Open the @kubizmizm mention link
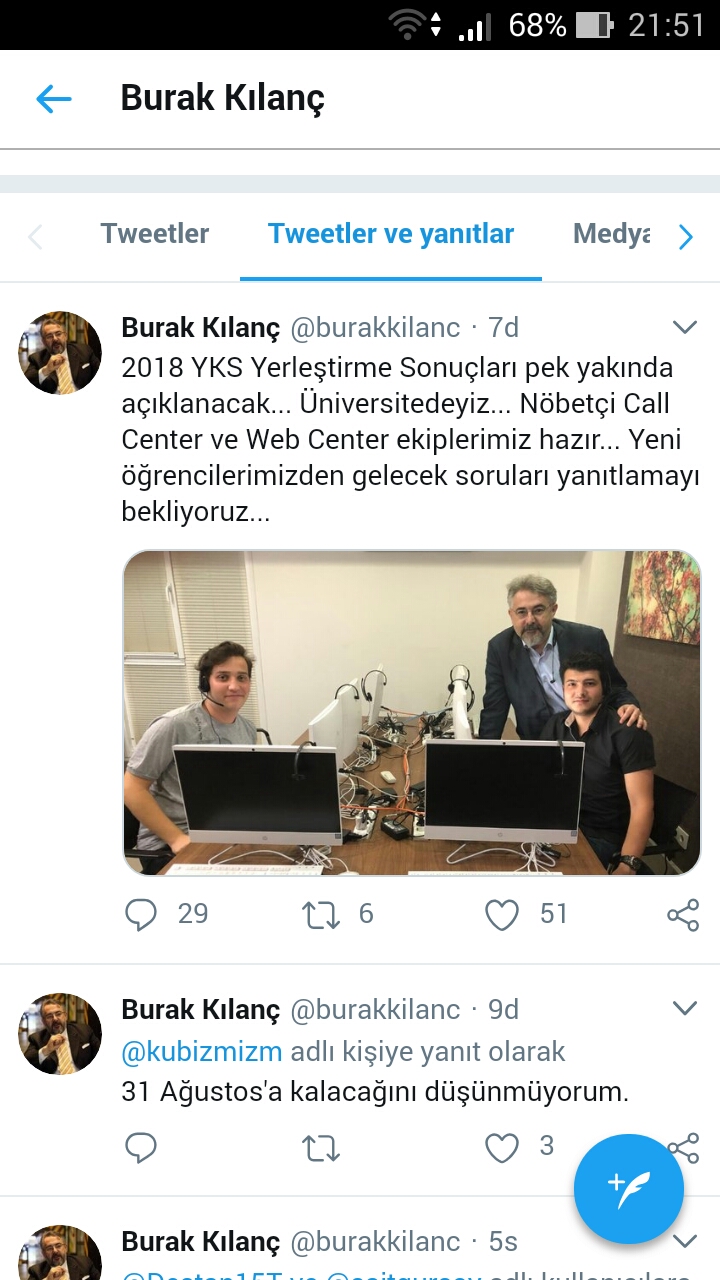The height and width of the screenshot is (1280, 720). (x=201, y=1052)
